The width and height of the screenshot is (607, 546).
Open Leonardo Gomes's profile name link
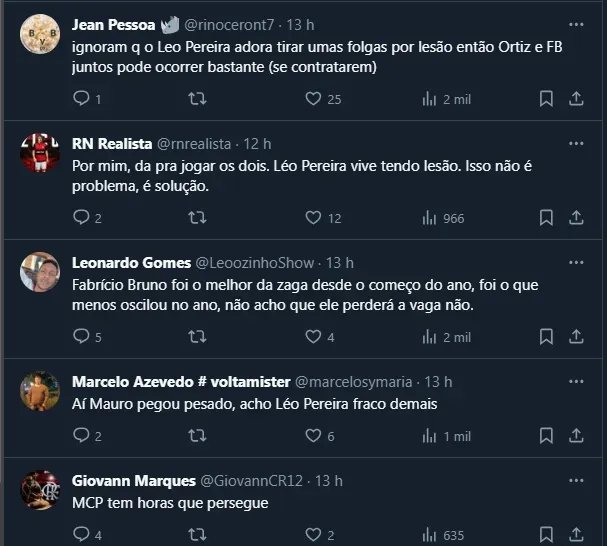tap(132, 263)
